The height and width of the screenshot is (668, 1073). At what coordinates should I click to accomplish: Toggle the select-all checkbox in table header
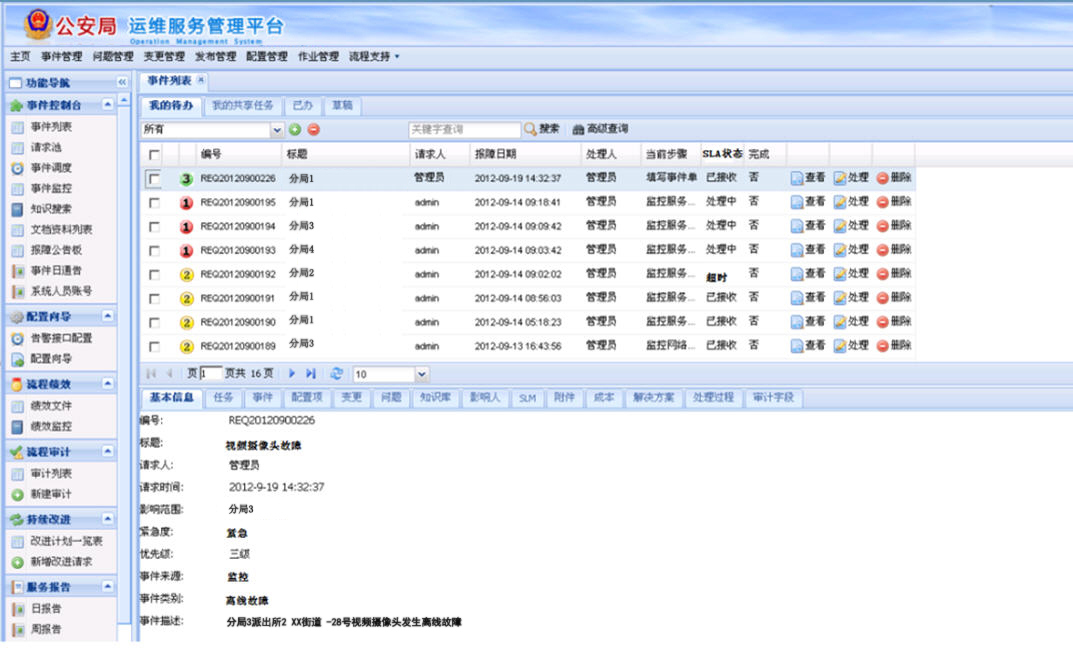(154, 155)
